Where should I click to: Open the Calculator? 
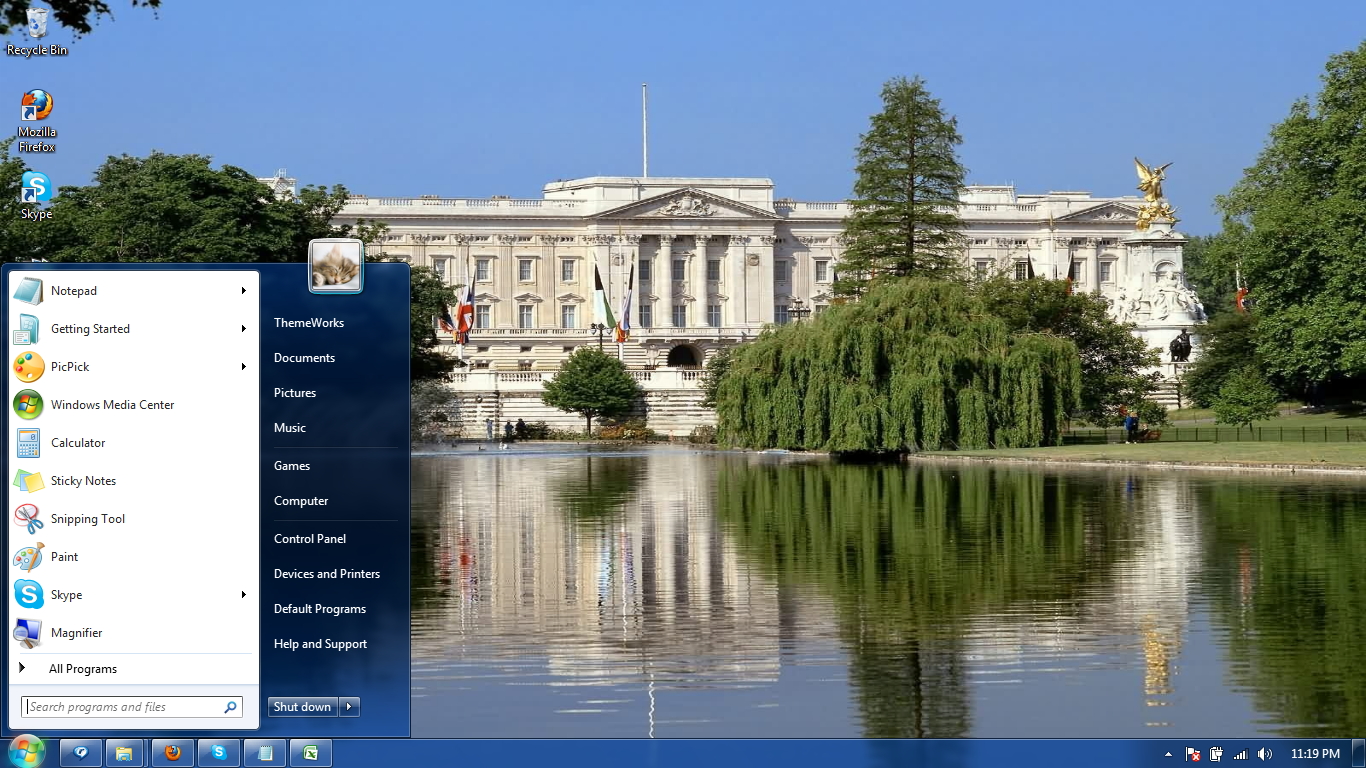(x=77, y=443)
